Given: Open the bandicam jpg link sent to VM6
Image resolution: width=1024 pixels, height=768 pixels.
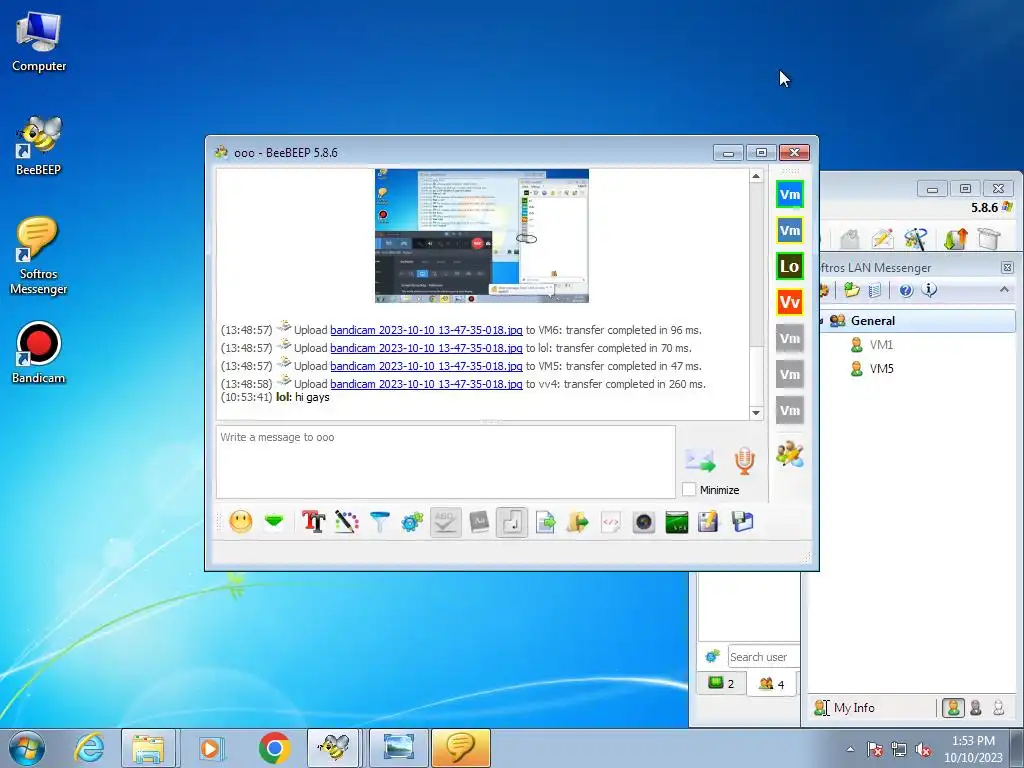Looking at the screenshot, I should [426, 330].
